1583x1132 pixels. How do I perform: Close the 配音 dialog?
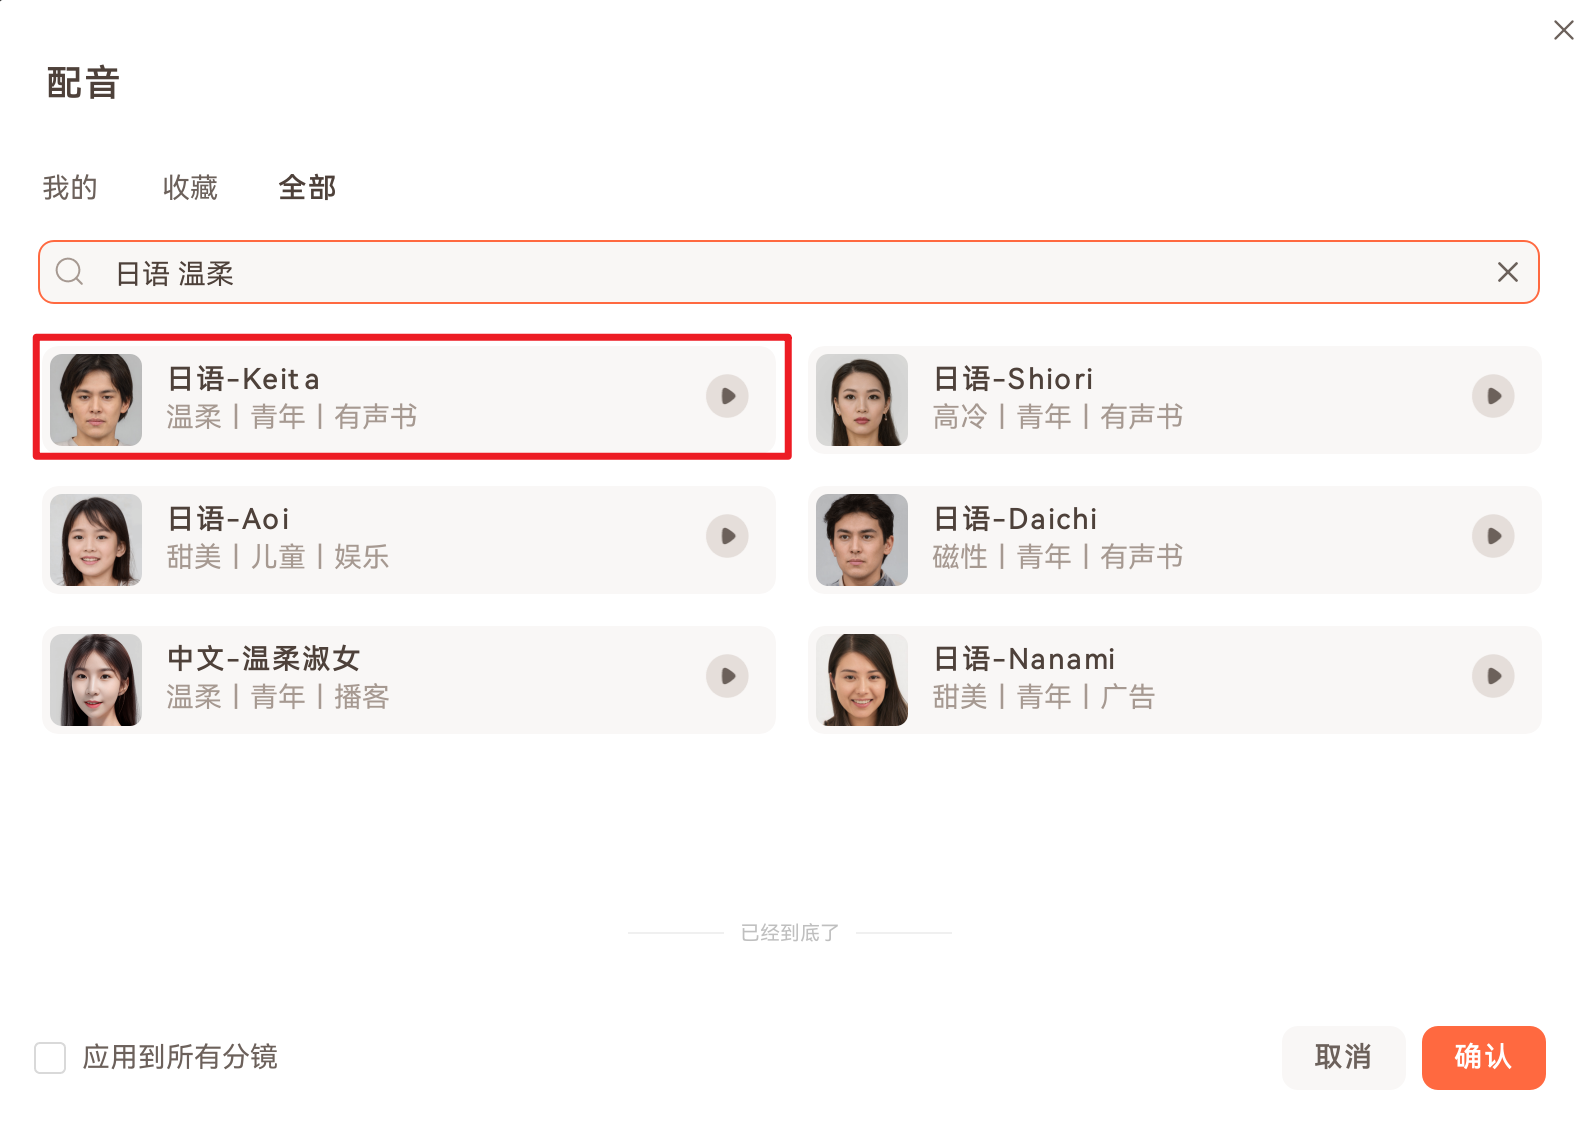pos(1563,30)
